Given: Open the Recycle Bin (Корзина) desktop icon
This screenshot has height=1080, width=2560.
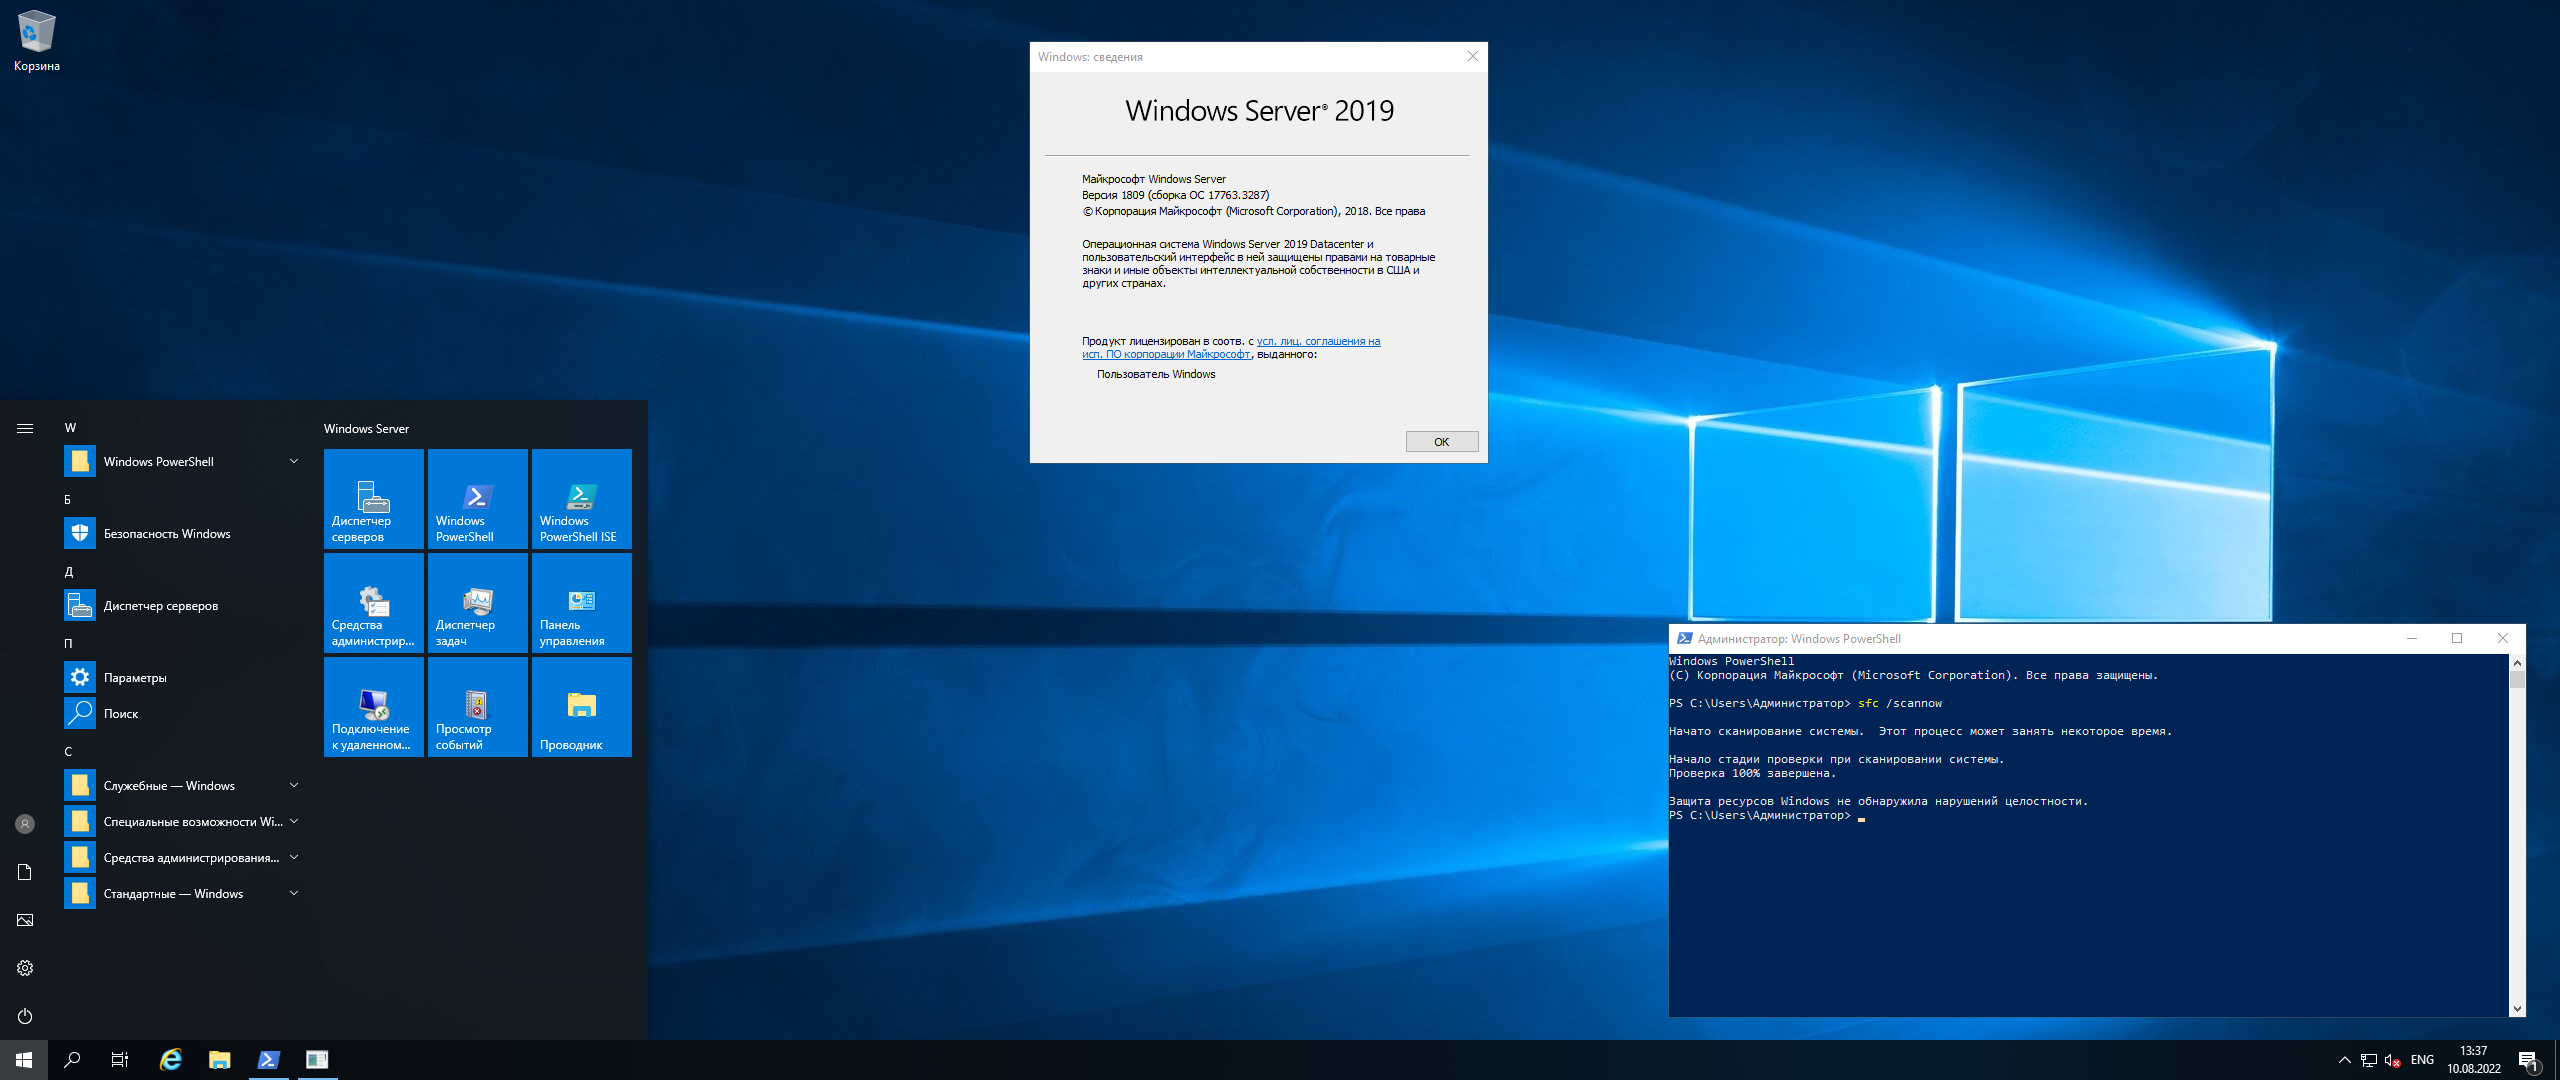Looking at the screenshot, I should tap(36, 42).
